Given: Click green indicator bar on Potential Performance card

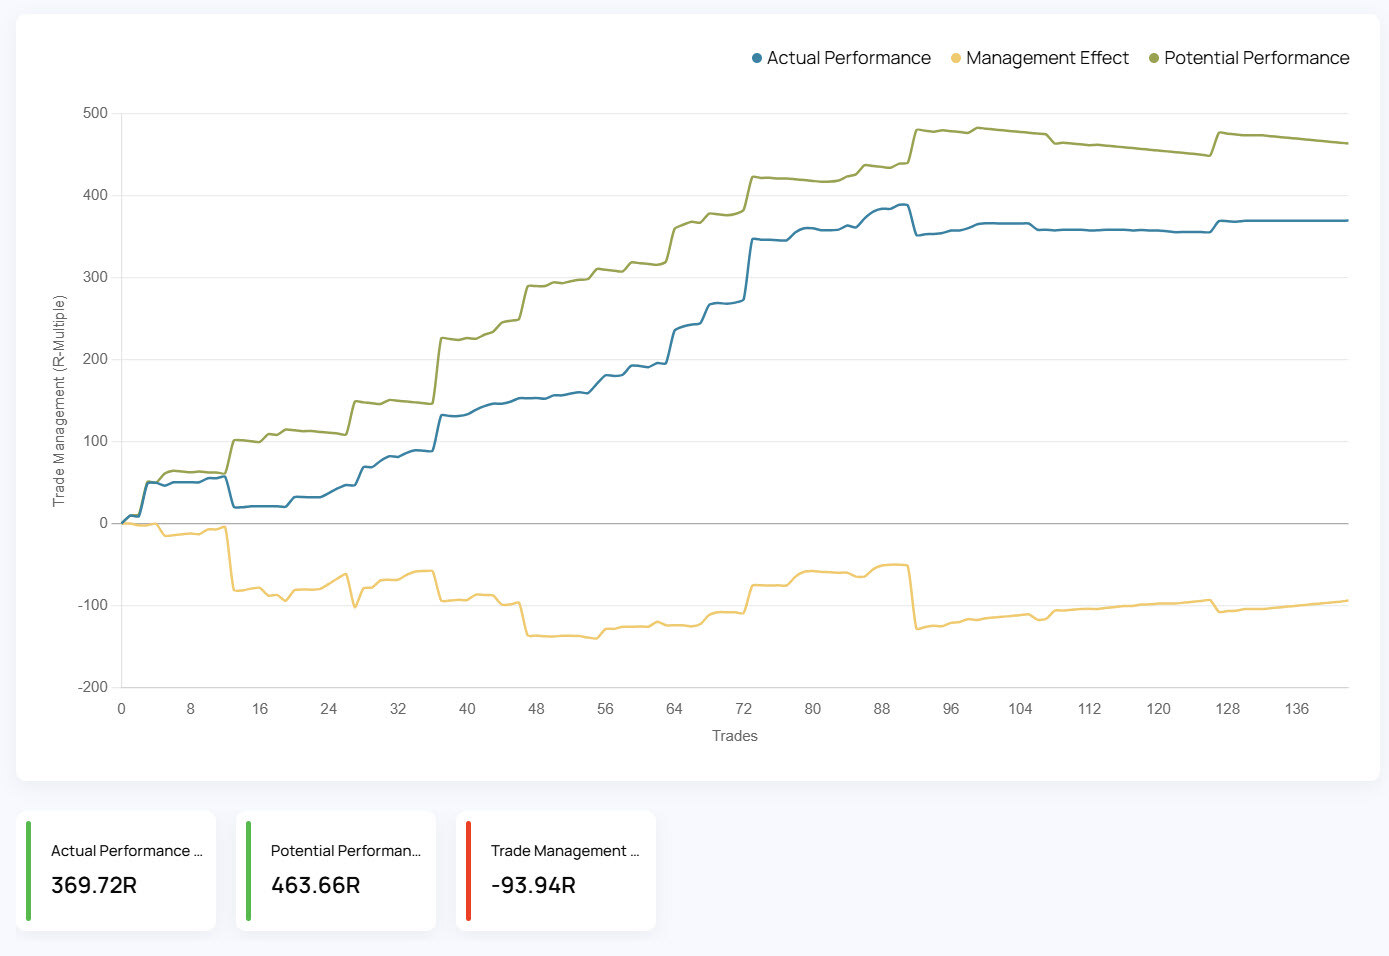Looking at the screenshot, I should [x=248, y=871].
